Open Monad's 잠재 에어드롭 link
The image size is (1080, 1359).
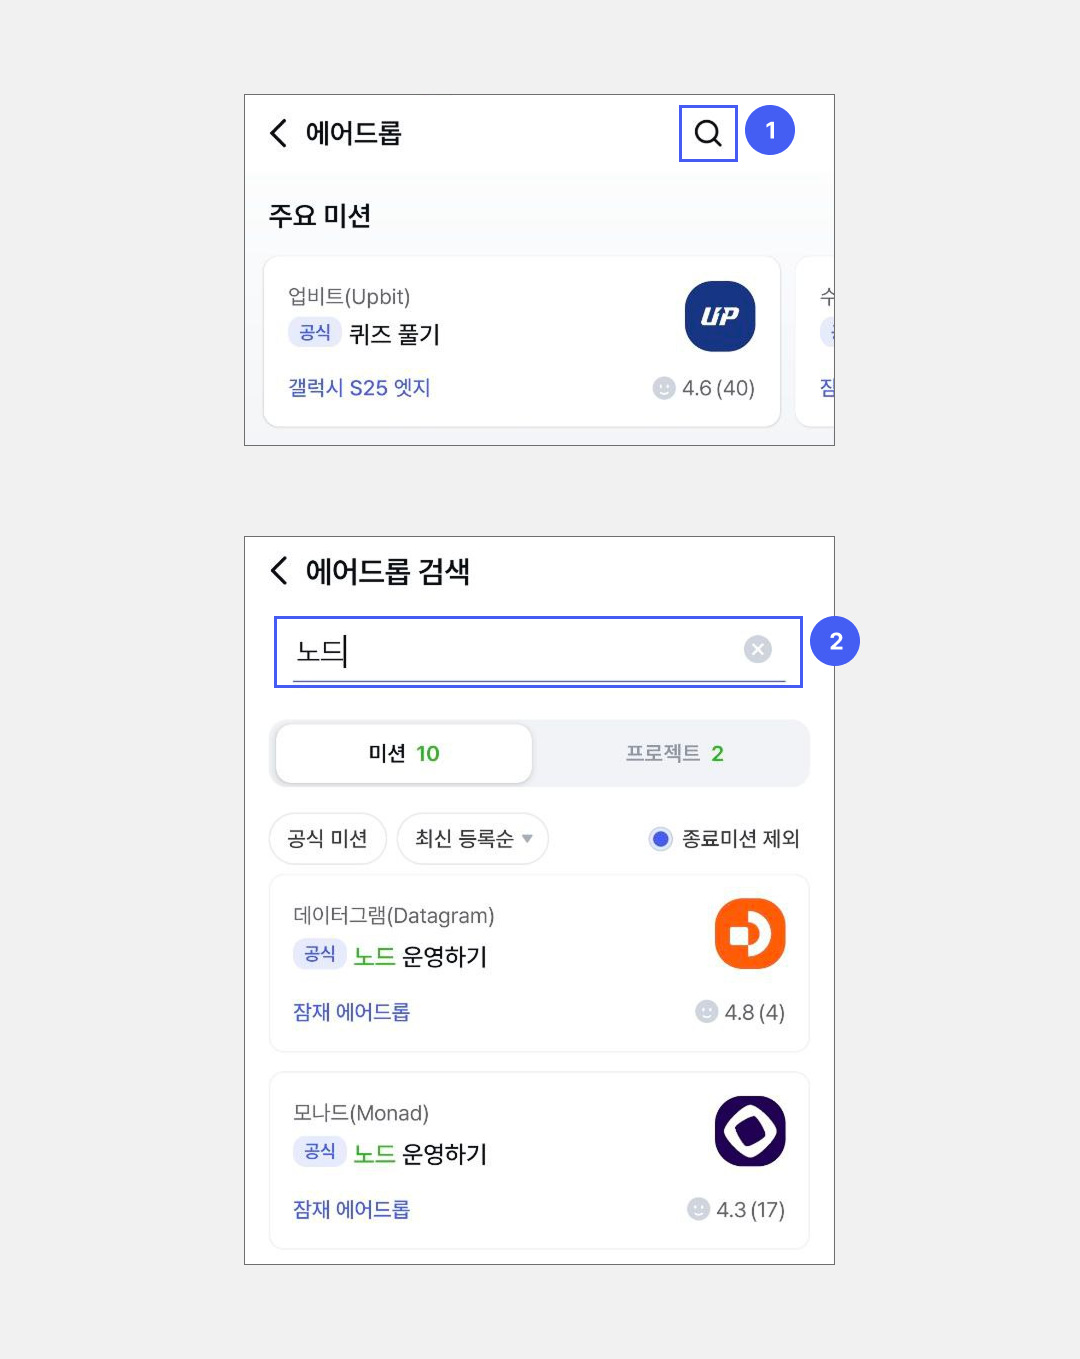[351, 1209]
